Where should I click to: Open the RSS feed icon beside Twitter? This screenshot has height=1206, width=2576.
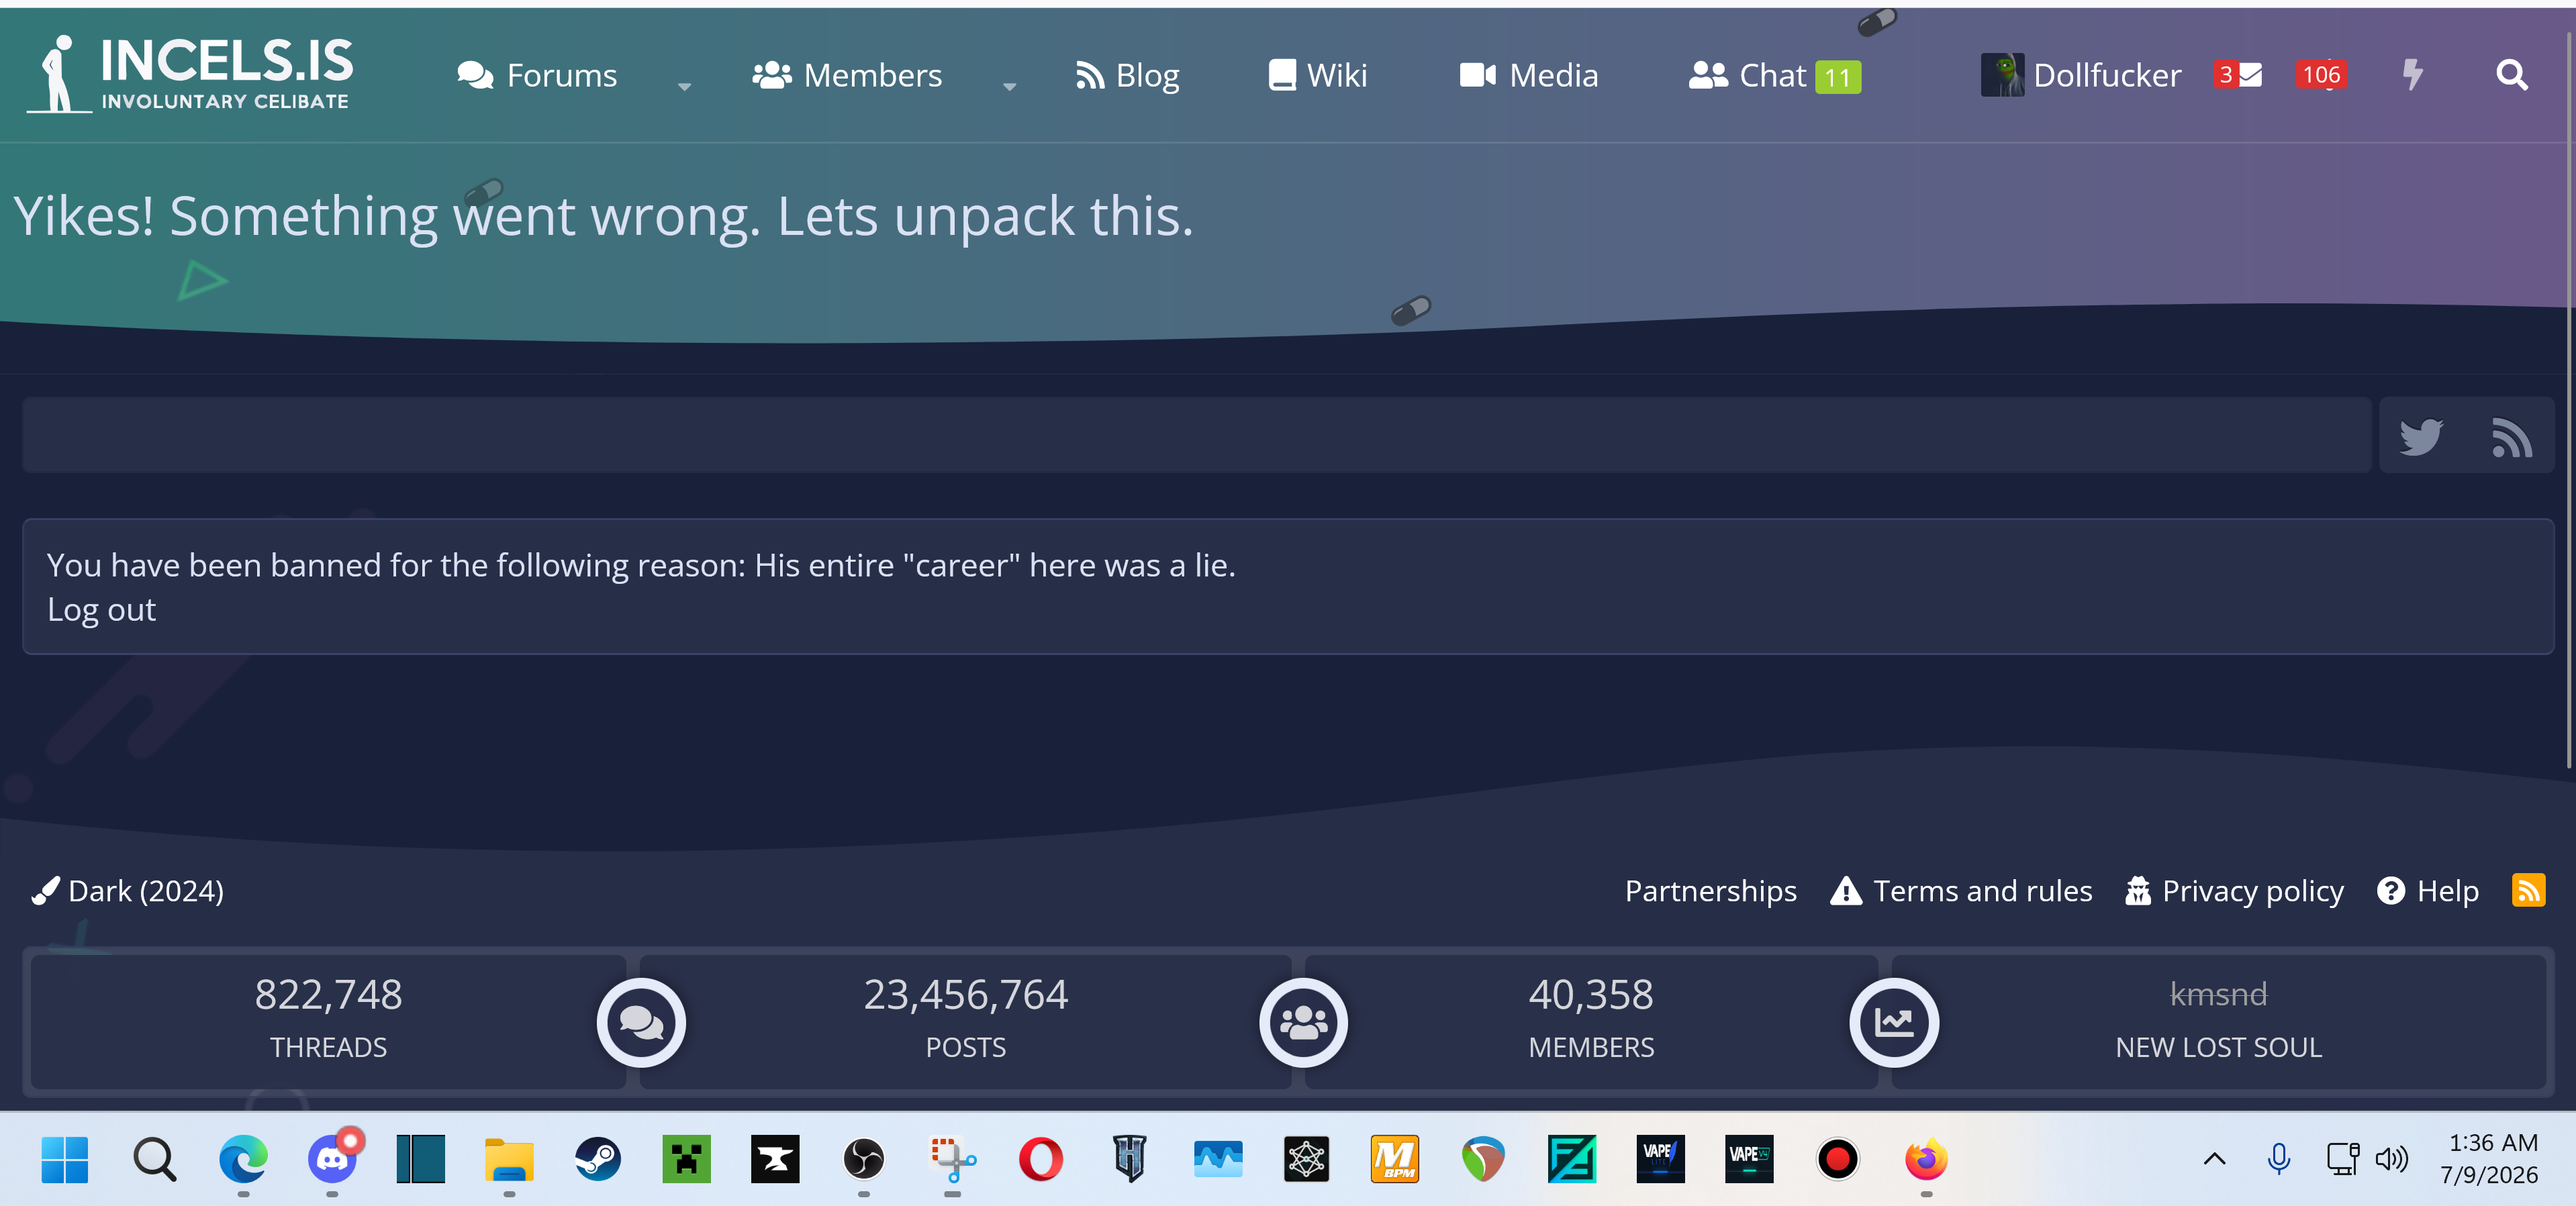[x=2511, y=437]
